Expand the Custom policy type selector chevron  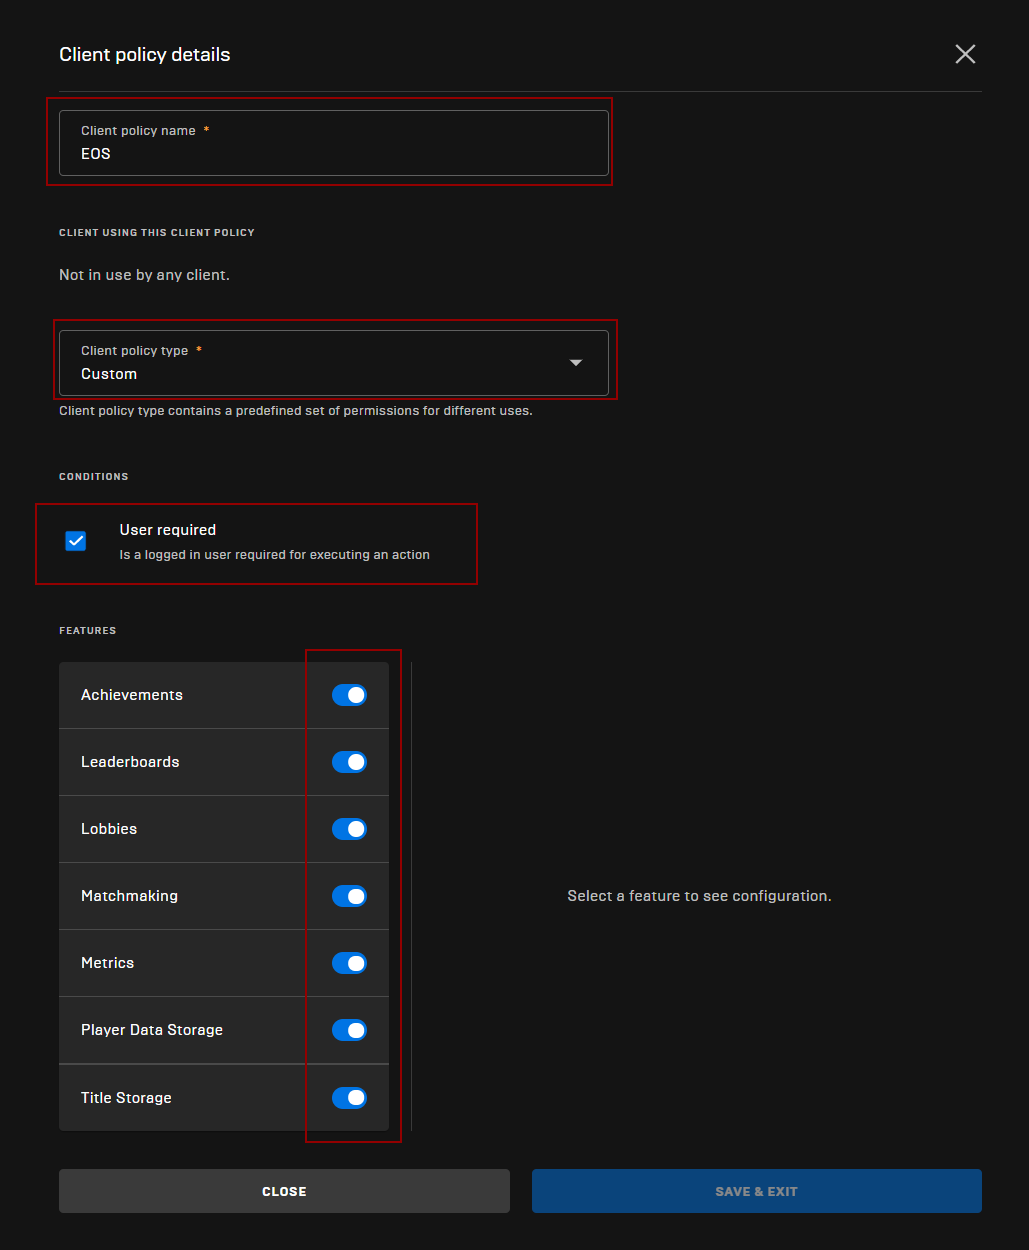576,362
